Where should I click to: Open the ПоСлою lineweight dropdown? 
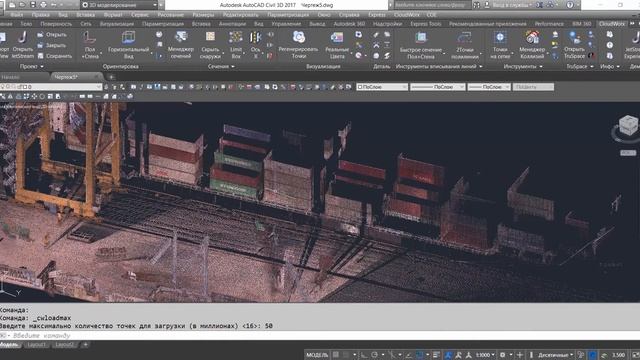[x=489, y=87]
